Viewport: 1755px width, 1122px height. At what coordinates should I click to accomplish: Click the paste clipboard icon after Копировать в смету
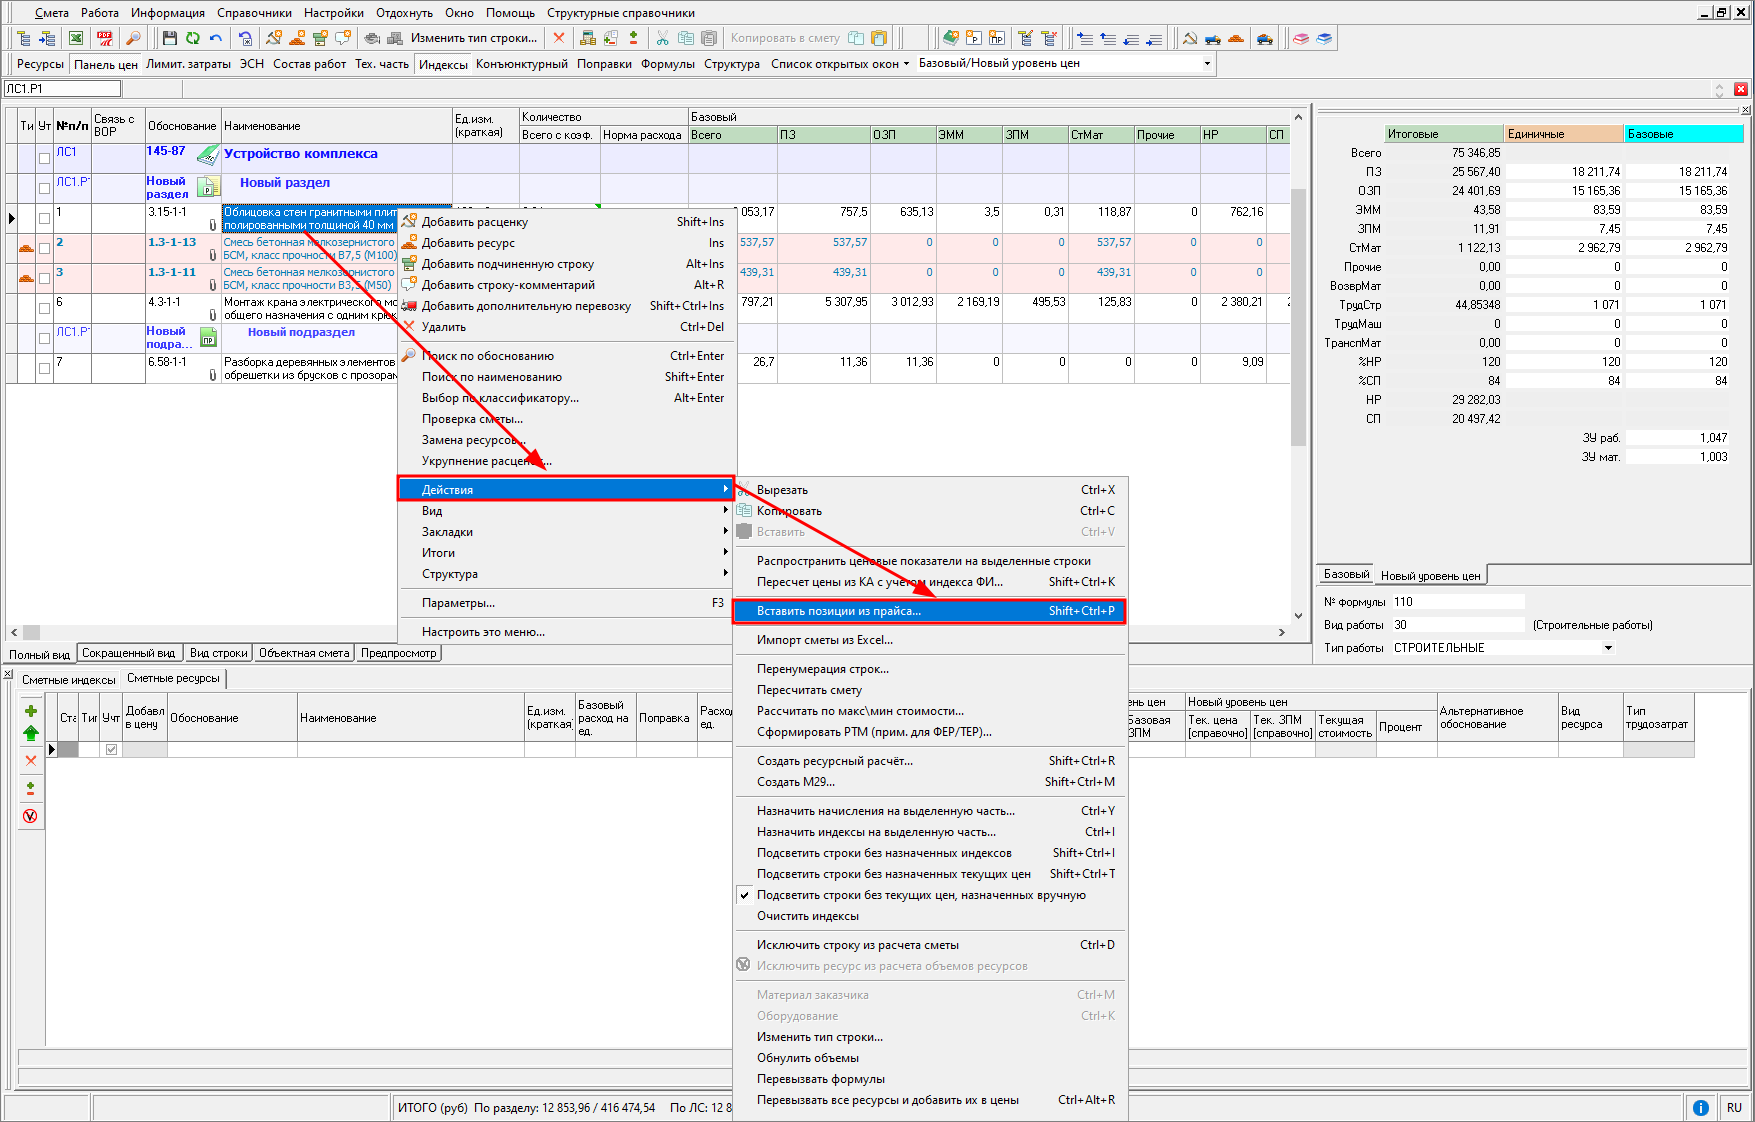[879, 38]
